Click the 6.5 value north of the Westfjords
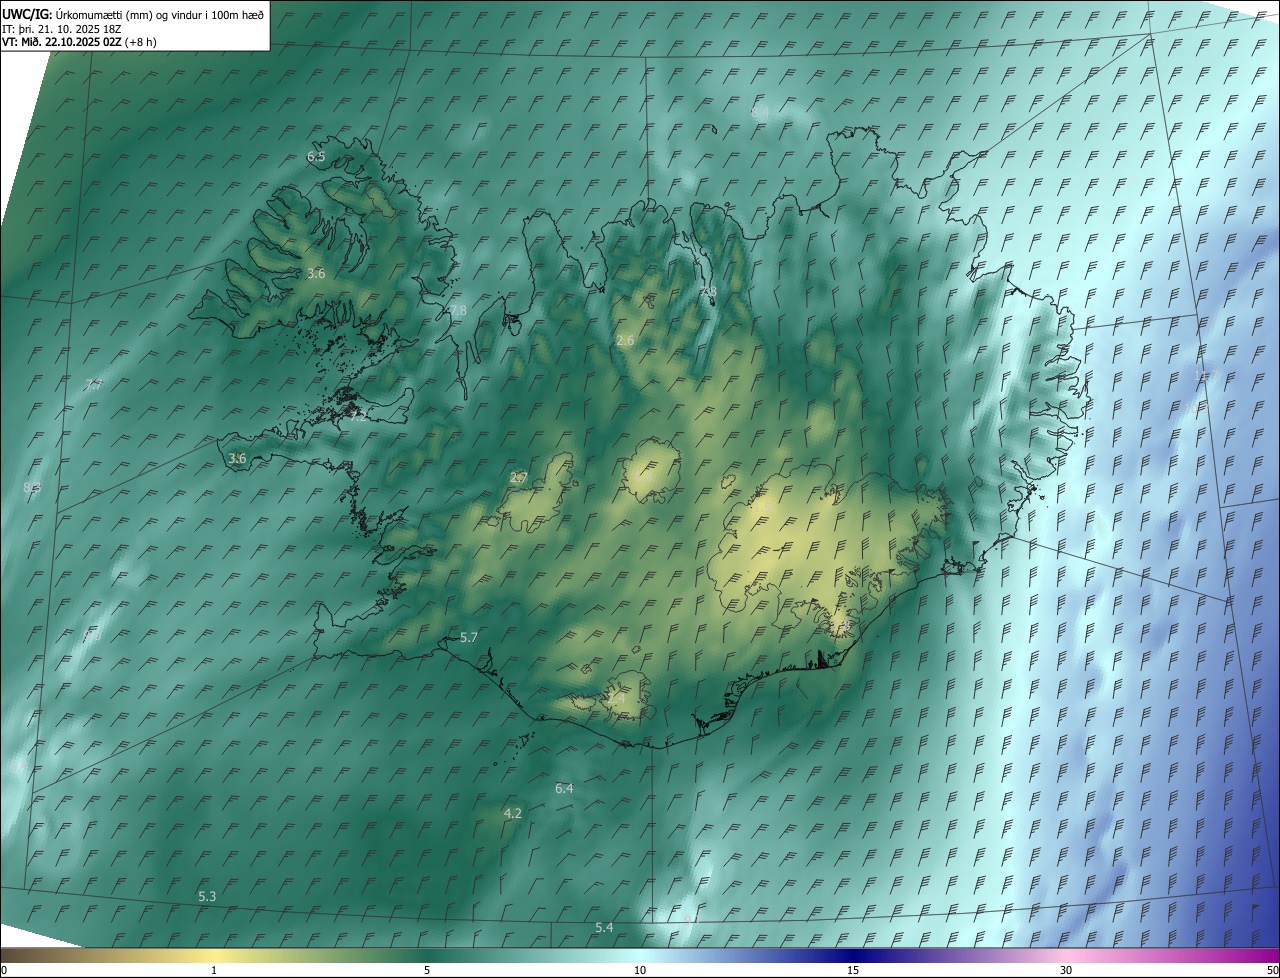 pyautogui.click(x=316, y=157)
